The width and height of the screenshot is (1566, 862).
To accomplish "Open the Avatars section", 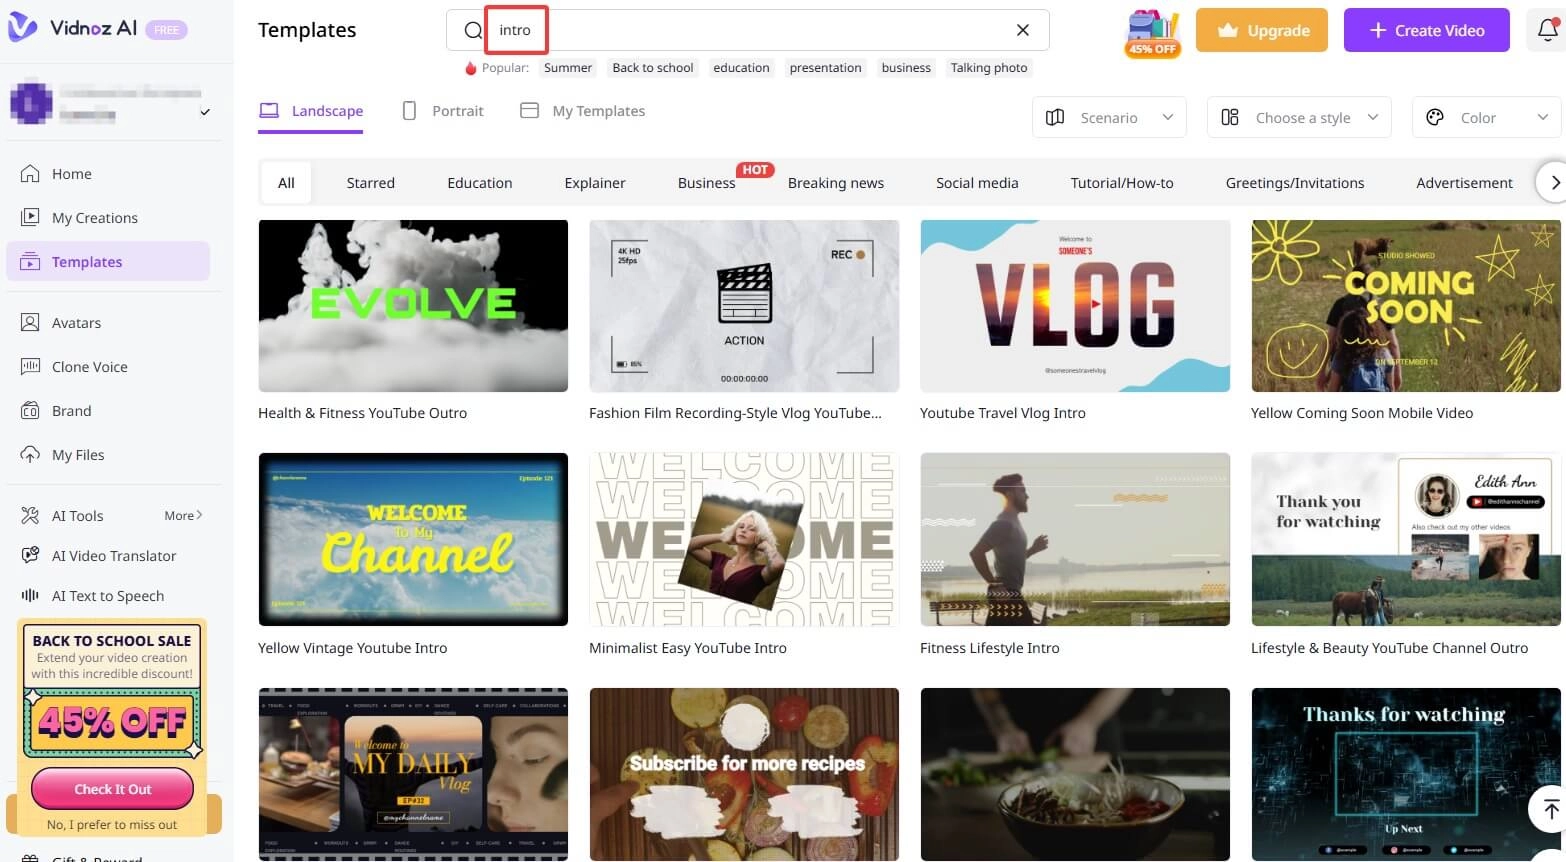I will coord(76,322).
